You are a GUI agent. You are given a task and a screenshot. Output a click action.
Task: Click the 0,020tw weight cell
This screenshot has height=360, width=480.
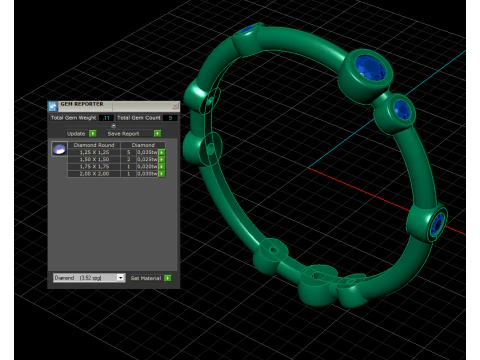[147, 167]
